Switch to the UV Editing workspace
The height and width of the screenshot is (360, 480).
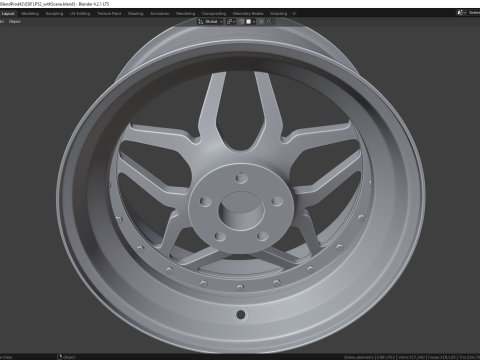pyautogui.click(x=80, y=14)
